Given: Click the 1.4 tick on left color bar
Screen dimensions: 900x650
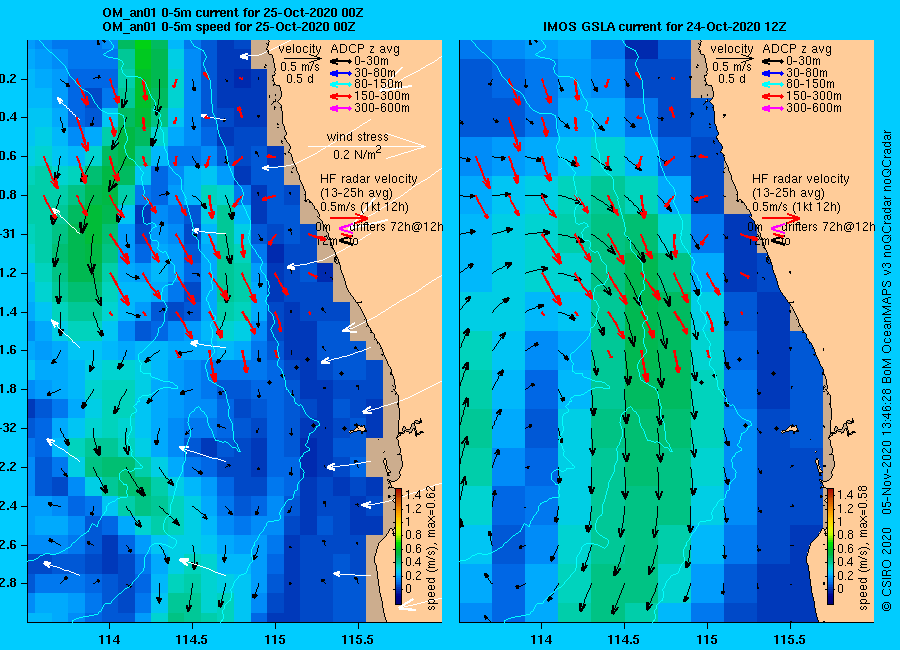Looking at the screenshot, I should (413, 495).
